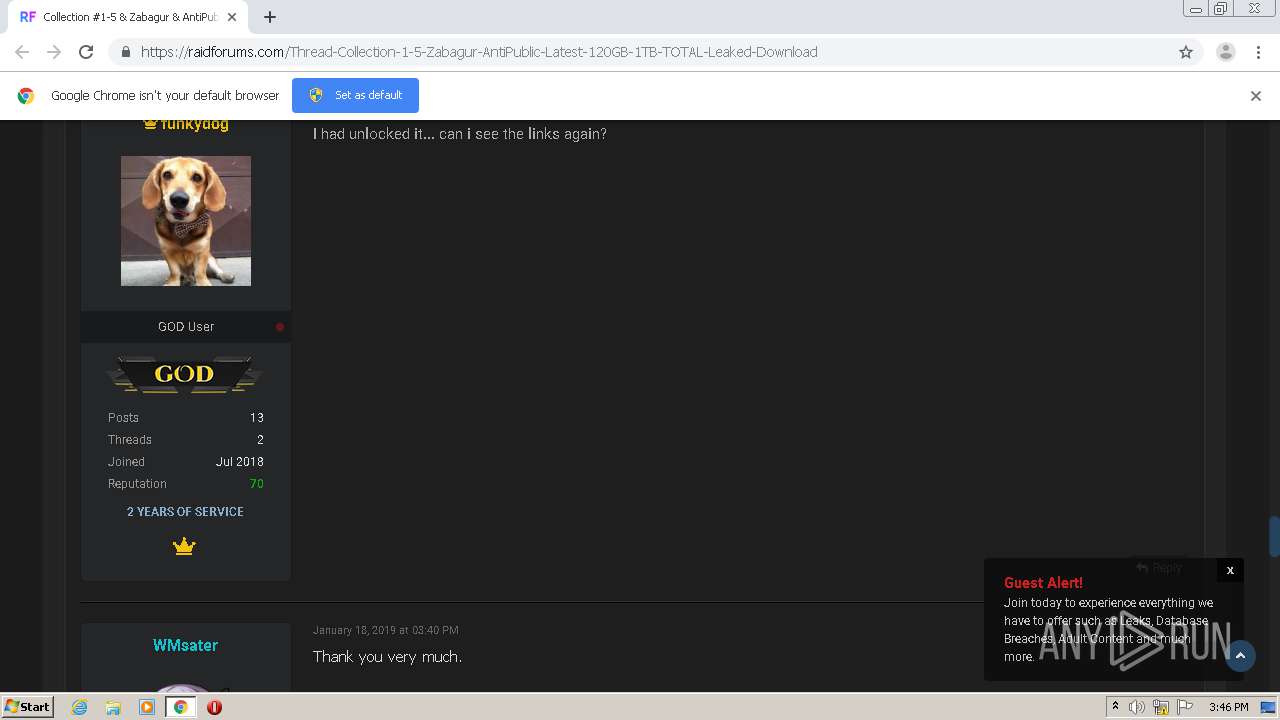Image resolution: width=1280 pixels, height=720 pixels.
Task: Click the red offline status dot
Action: point(280,327)
